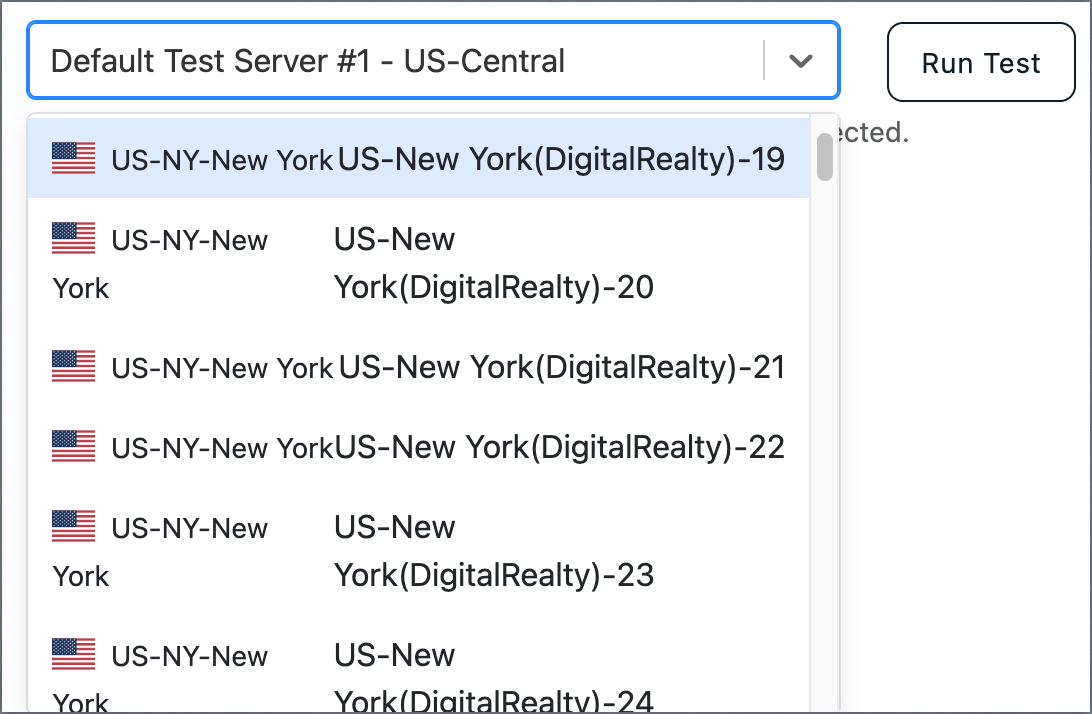Click the US flag beside DigitalRealty-19
The width and height of the screenshot is (1092, 714).
[x=73, y=158]
